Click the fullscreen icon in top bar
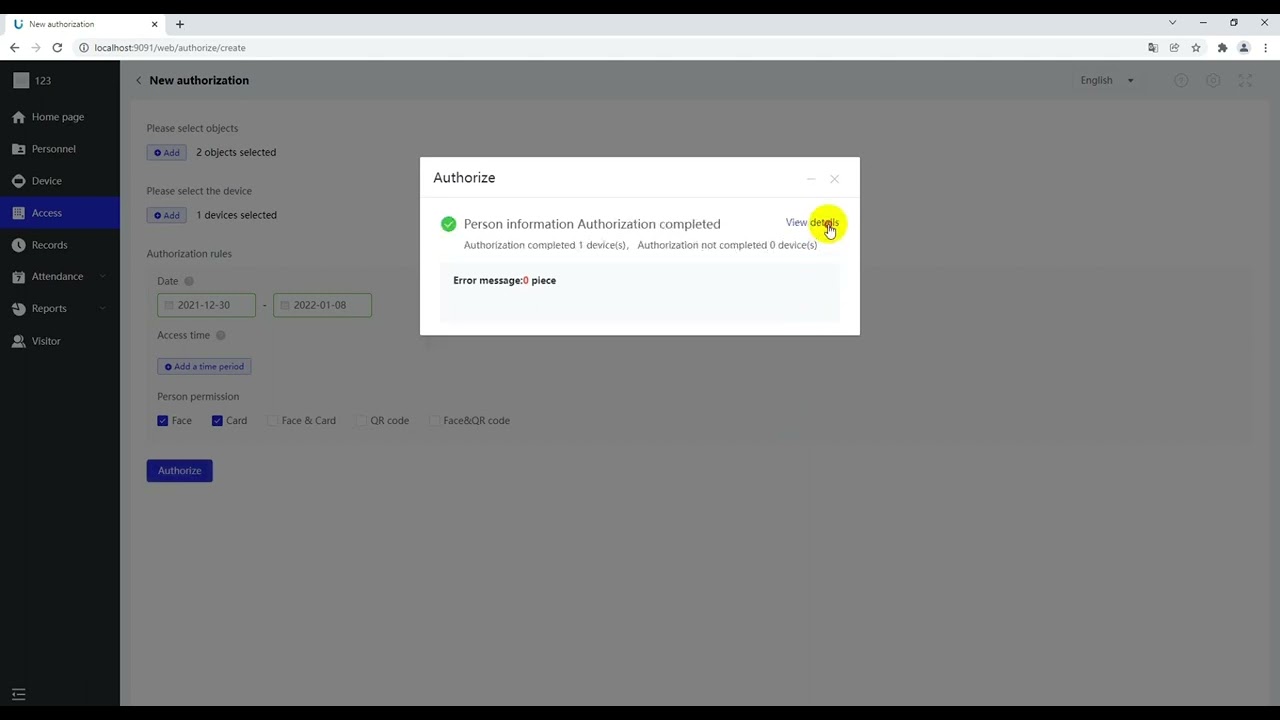The image size is (1280, 720). [1245, 80]
